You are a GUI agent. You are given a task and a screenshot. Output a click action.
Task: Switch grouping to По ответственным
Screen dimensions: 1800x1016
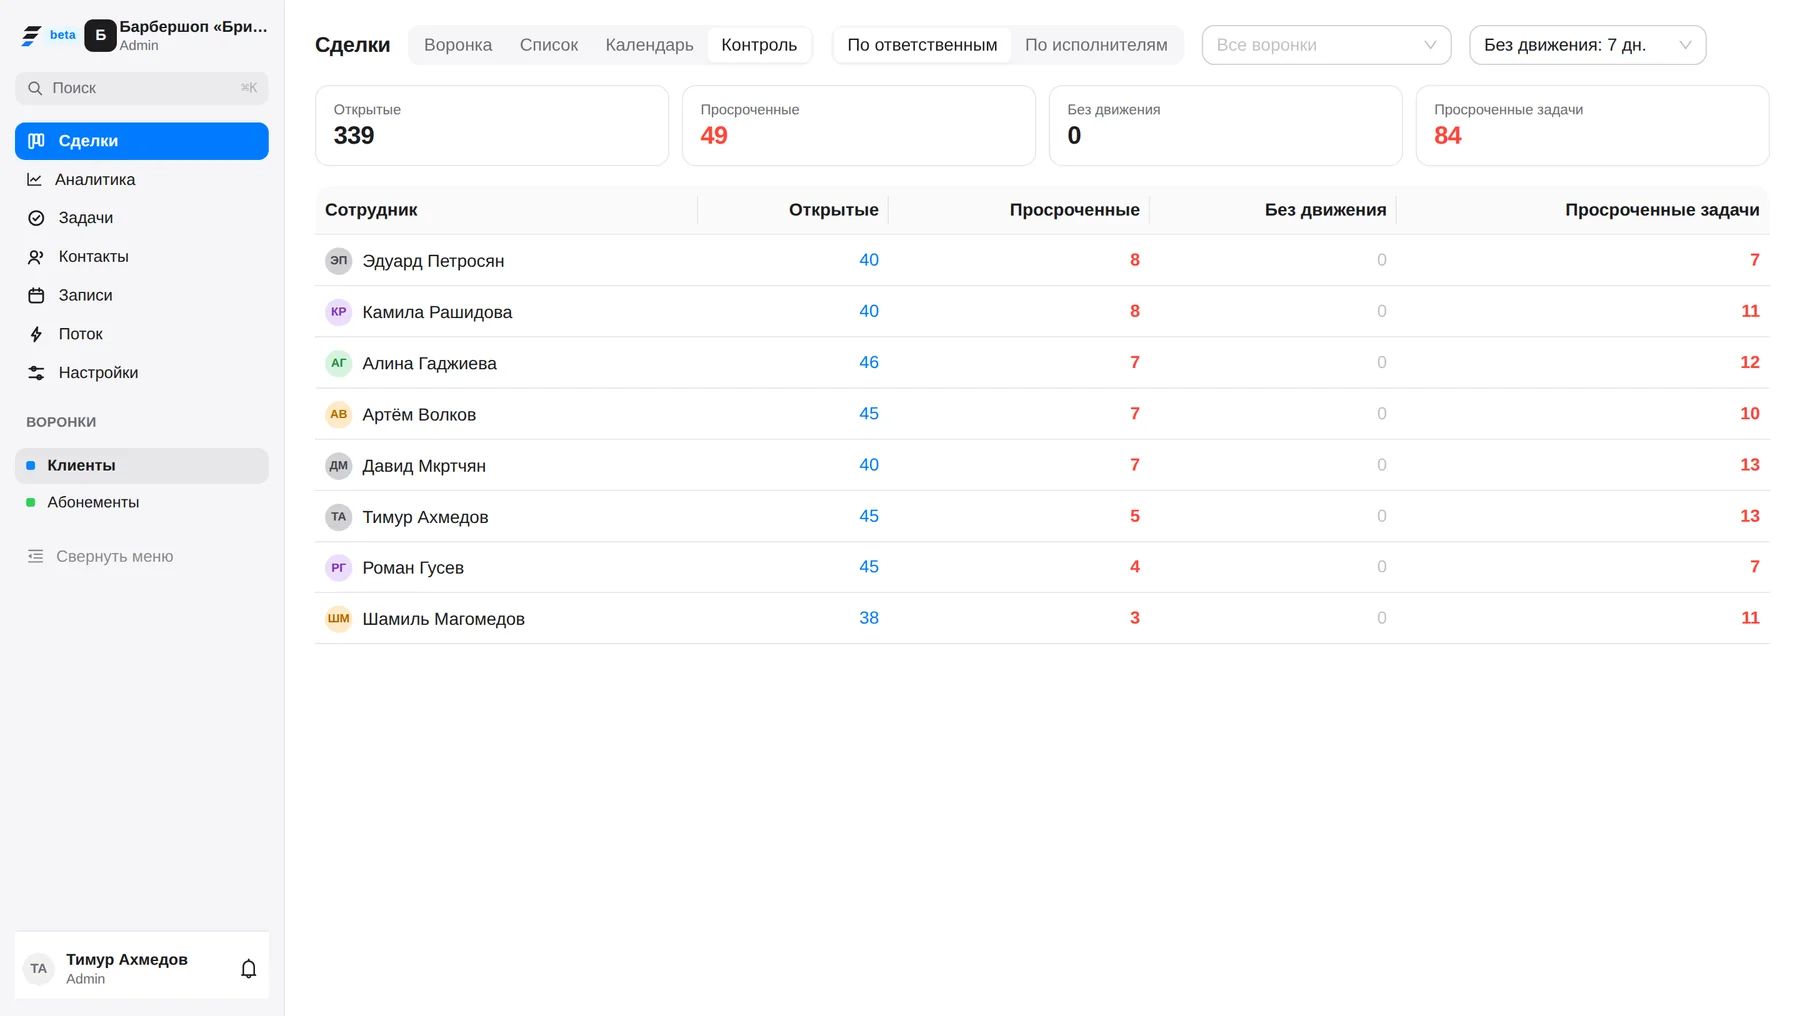922,45
